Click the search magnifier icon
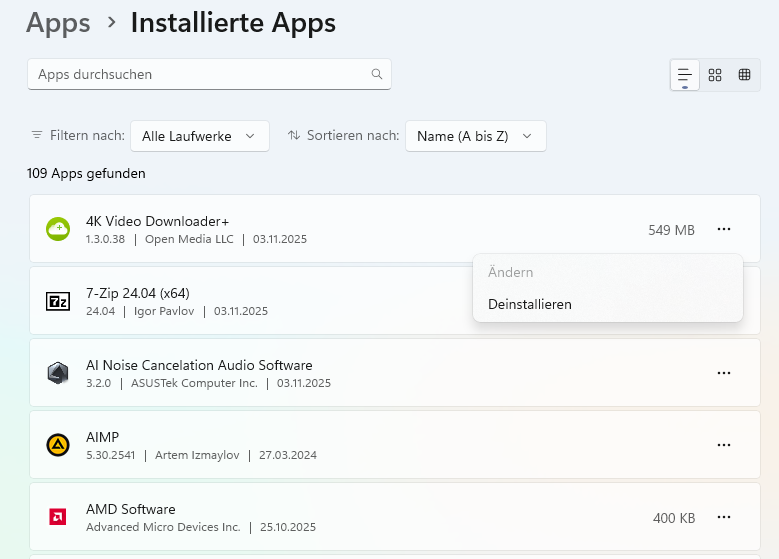The image size is (779, 559). click(377, 74)
